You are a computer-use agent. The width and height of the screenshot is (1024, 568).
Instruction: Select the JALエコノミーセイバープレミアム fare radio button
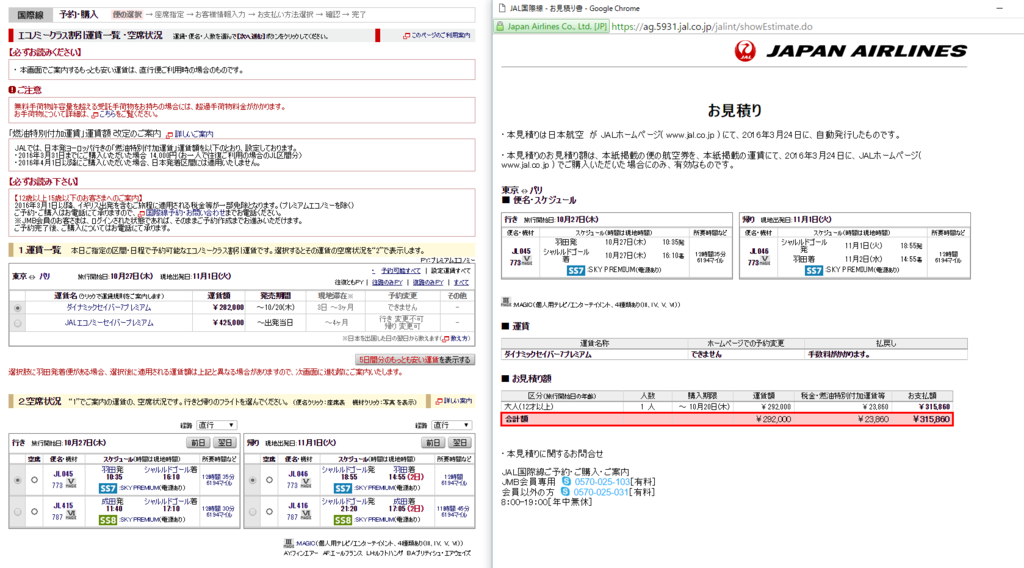point(18,323)
